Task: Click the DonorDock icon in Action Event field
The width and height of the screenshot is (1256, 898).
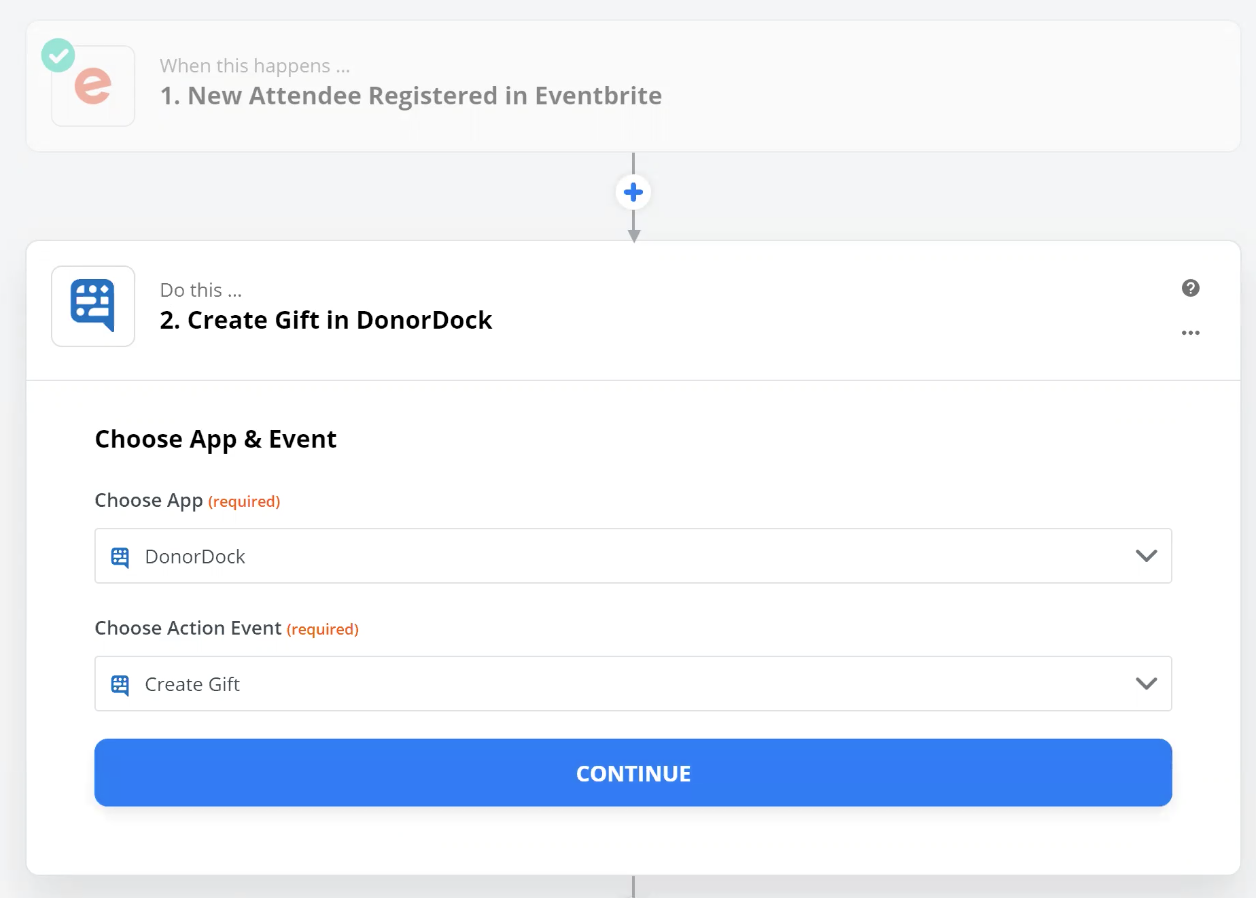Action: 120,685
